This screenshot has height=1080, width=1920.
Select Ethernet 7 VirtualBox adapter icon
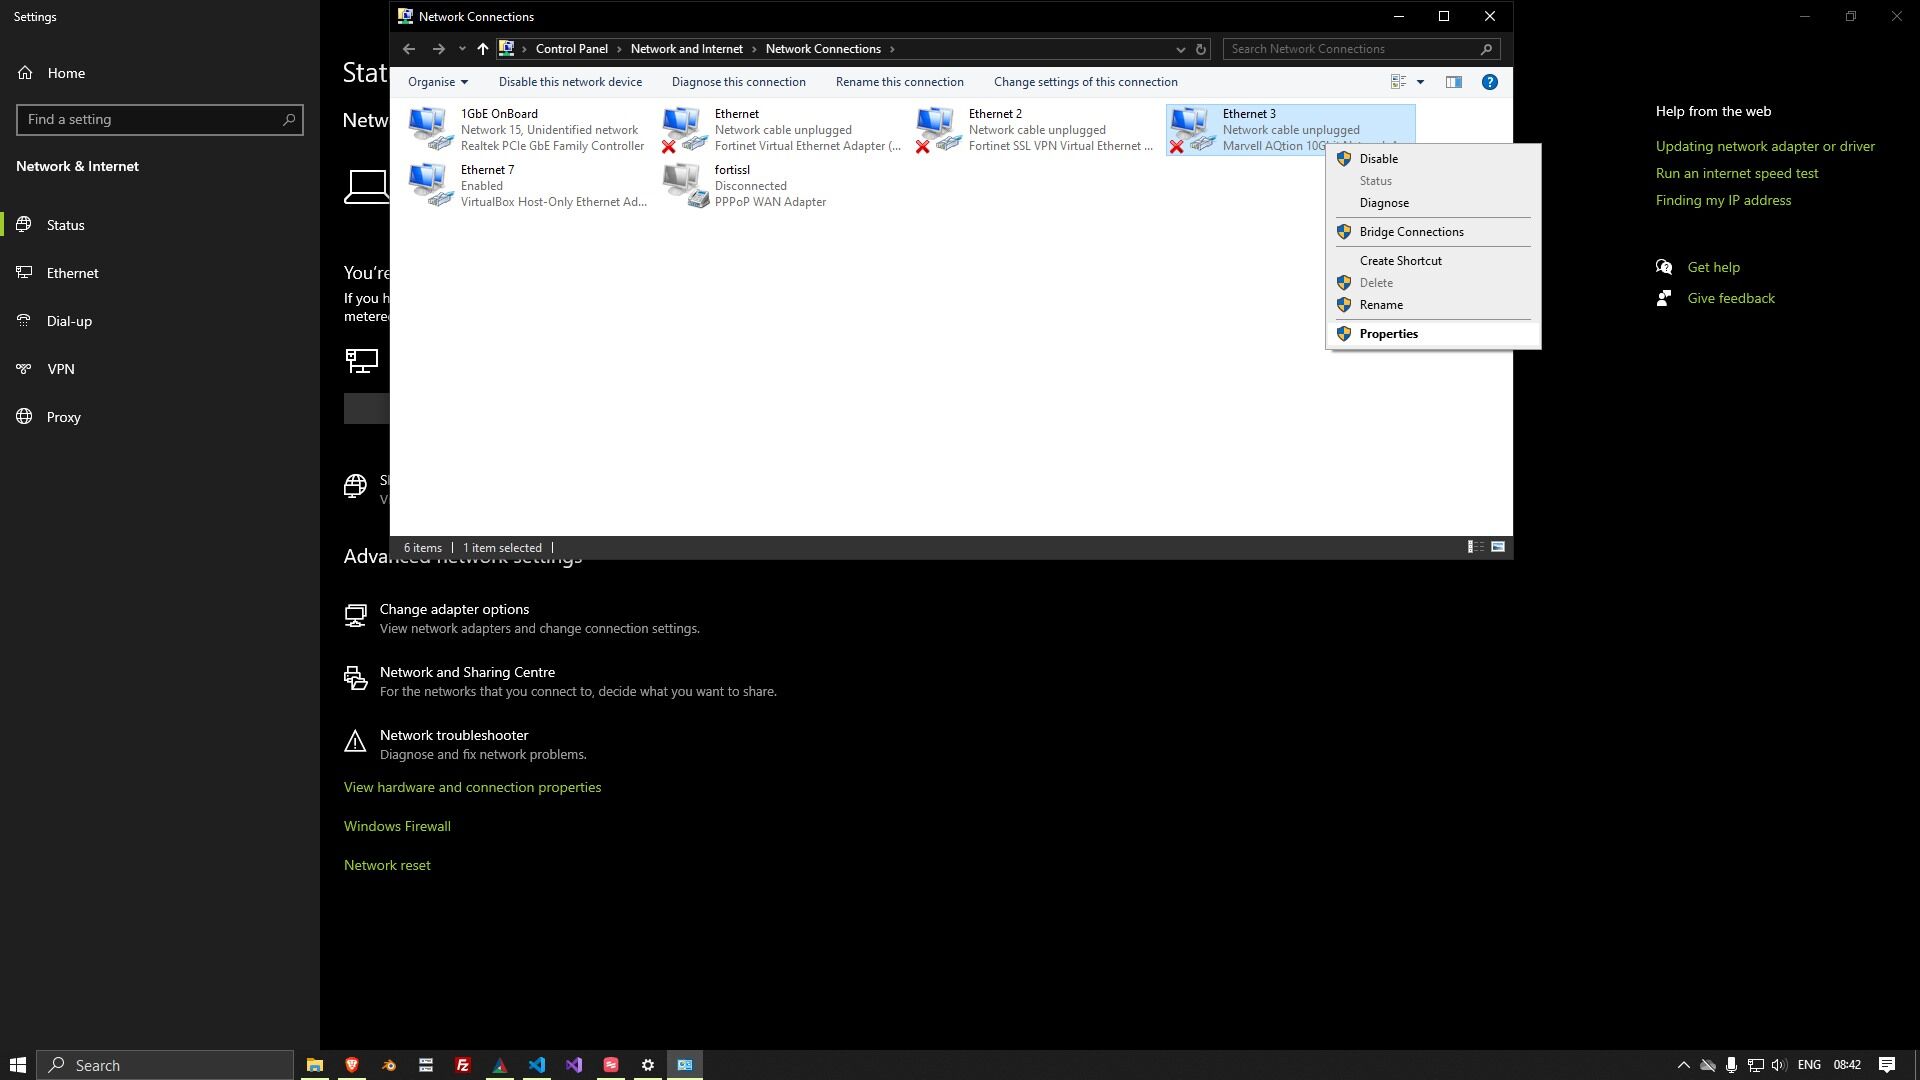coord(430,185)
